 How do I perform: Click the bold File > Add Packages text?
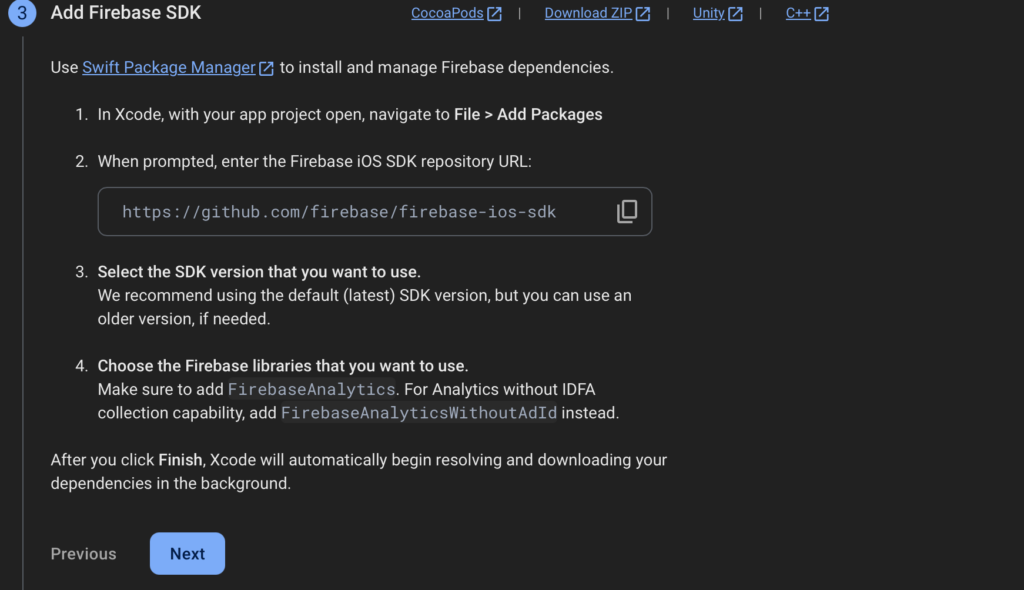(x=528, y=114)
